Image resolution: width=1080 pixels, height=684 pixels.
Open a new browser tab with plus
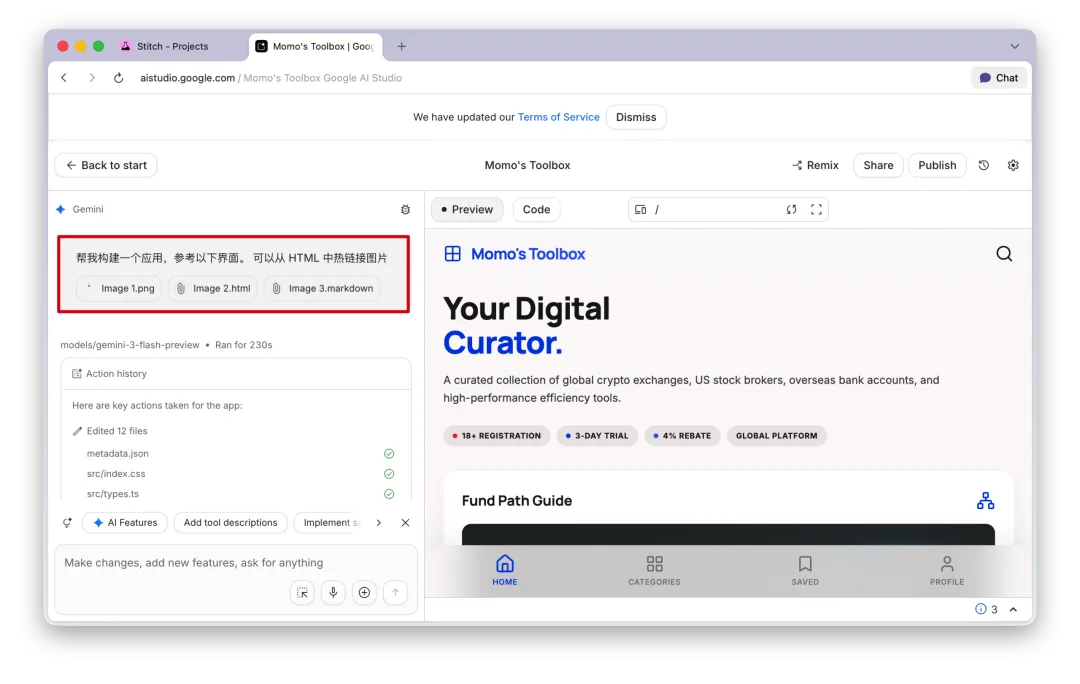coord(402,46)
